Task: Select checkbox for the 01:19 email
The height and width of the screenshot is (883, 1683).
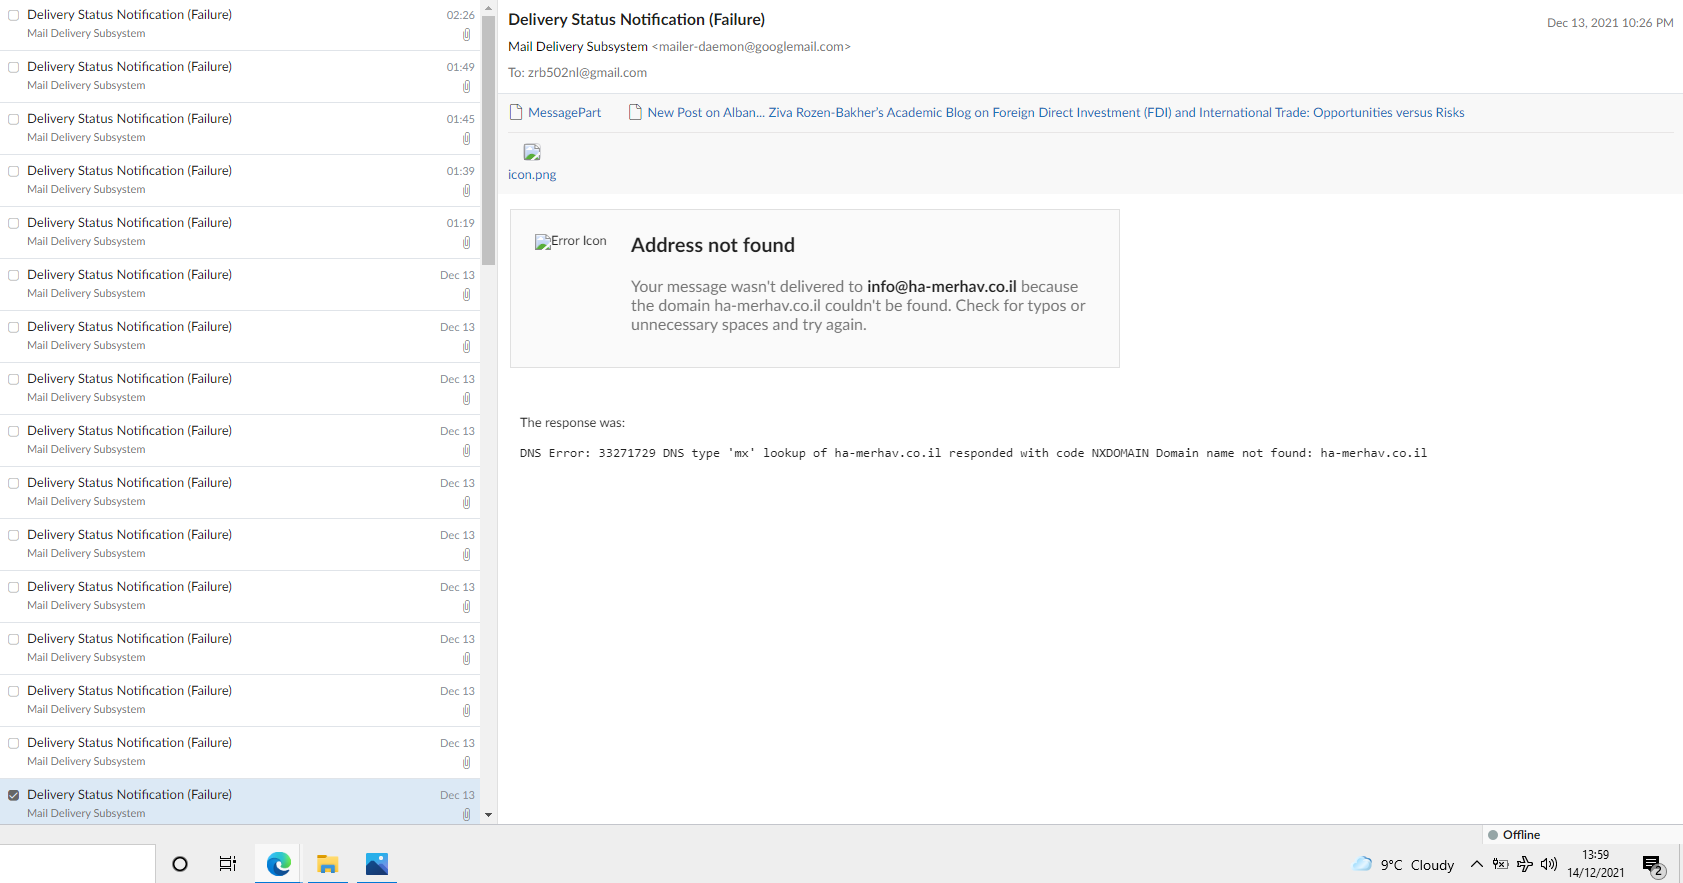Action: click(14, 223)
